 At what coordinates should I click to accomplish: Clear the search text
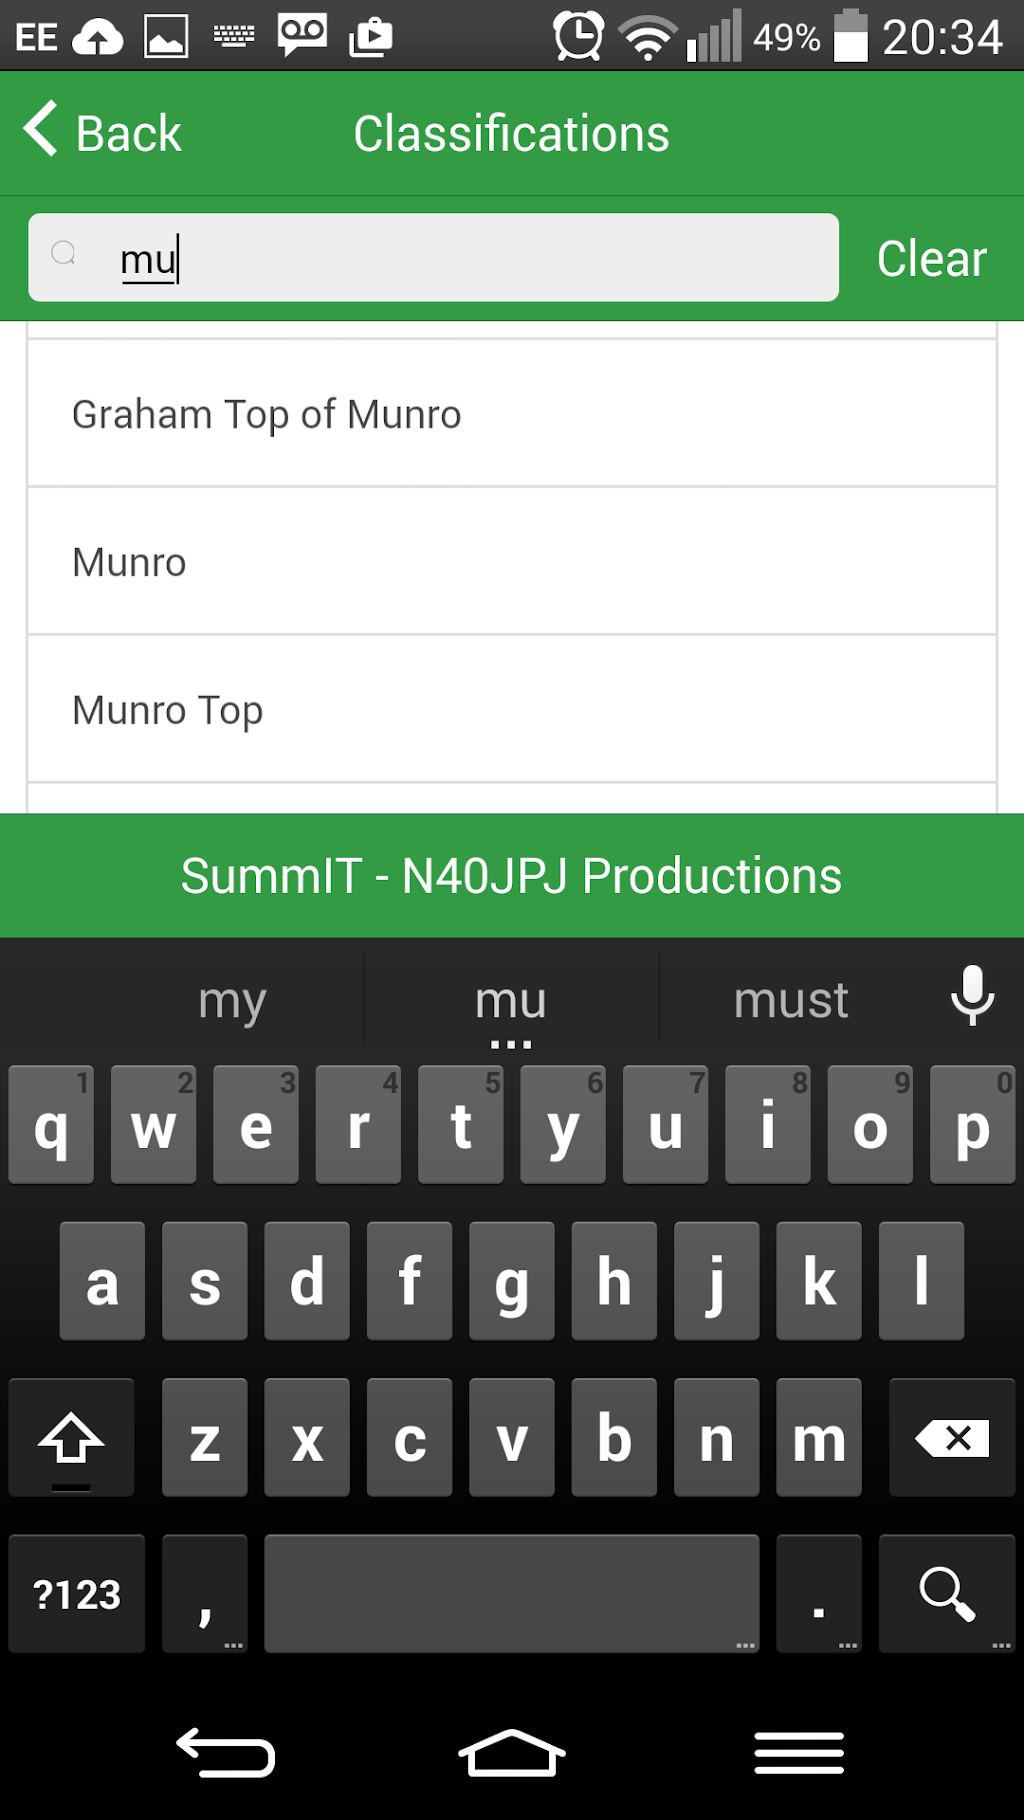pos(931,259)
